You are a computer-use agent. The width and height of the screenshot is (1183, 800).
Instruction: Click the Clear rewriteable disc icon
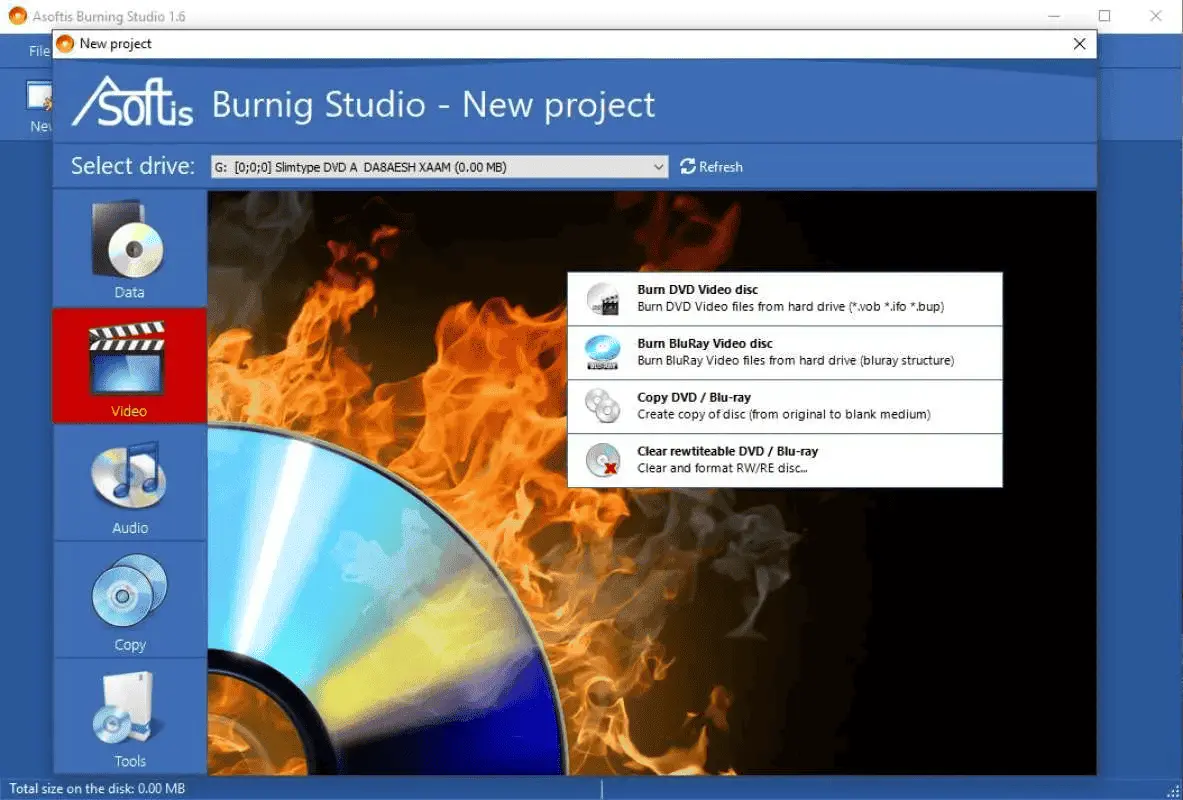click(603, 460)
